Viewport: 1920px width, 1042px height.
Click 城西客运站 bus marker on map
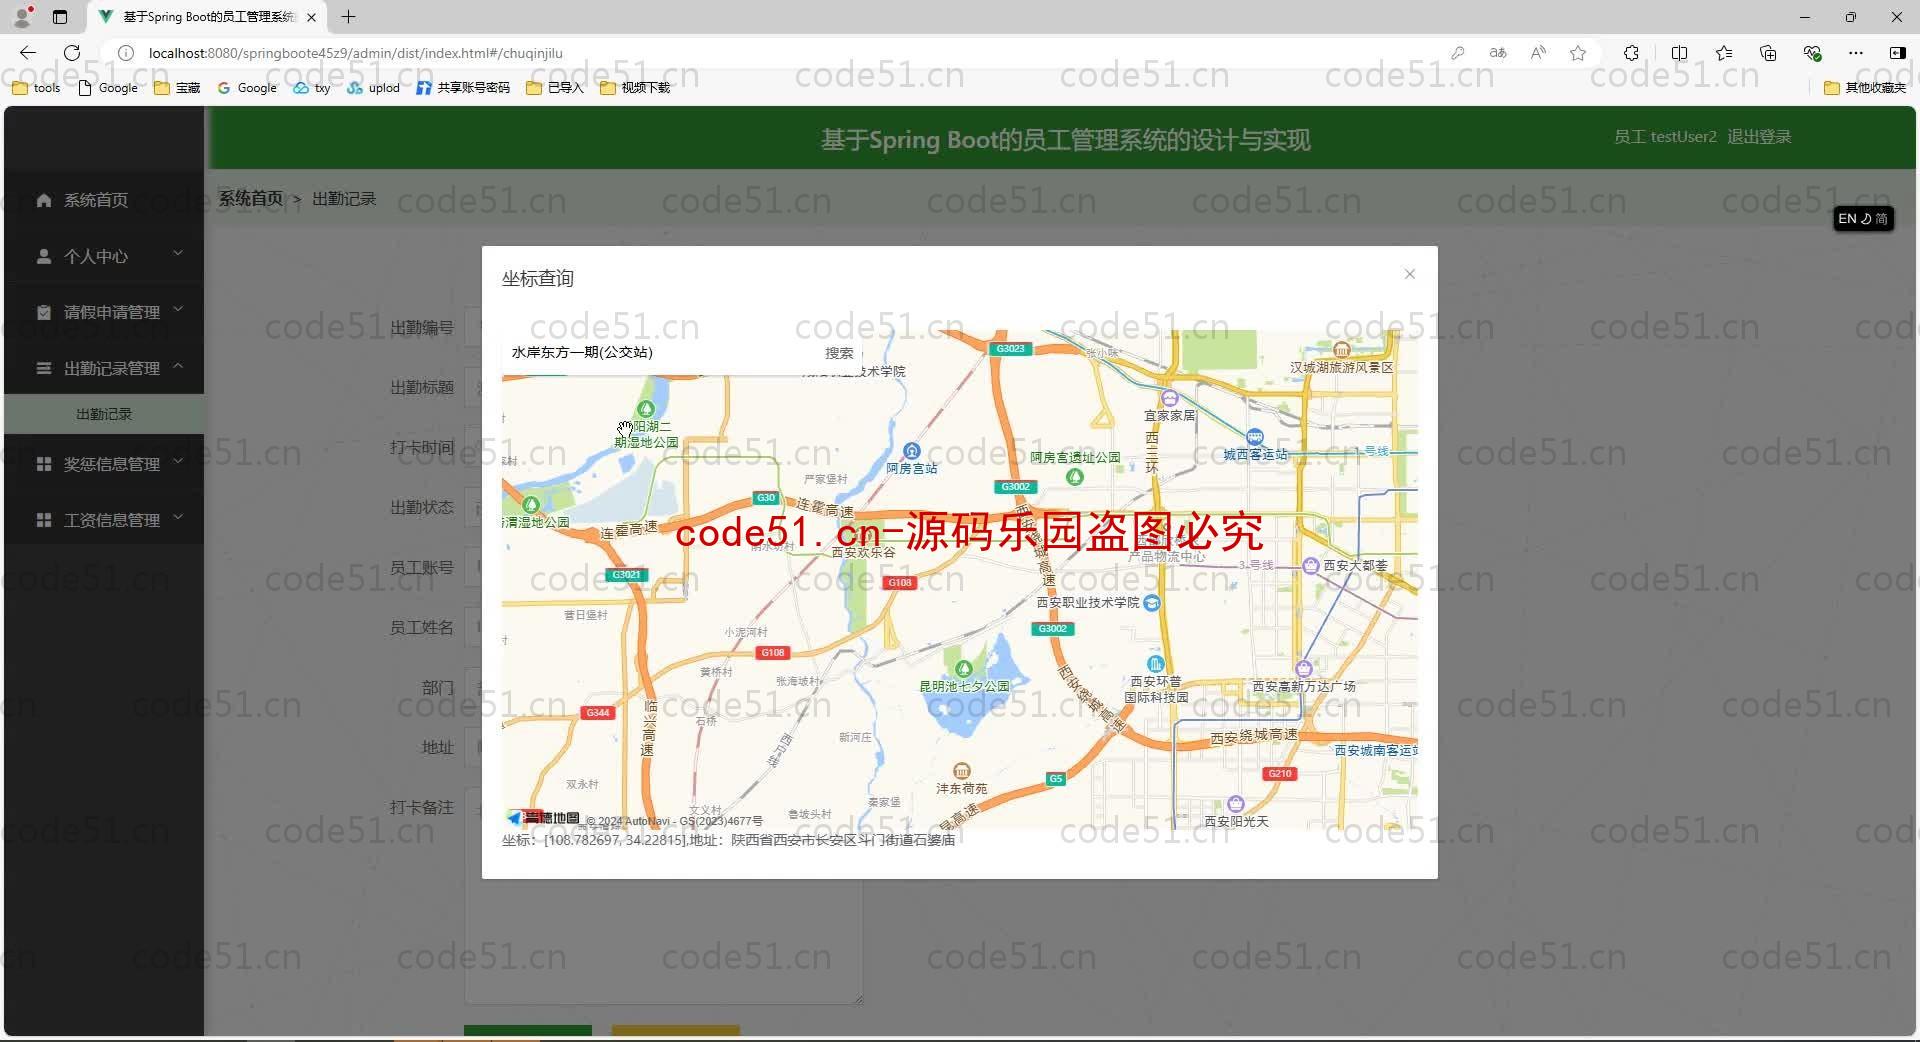(1255, 437)
